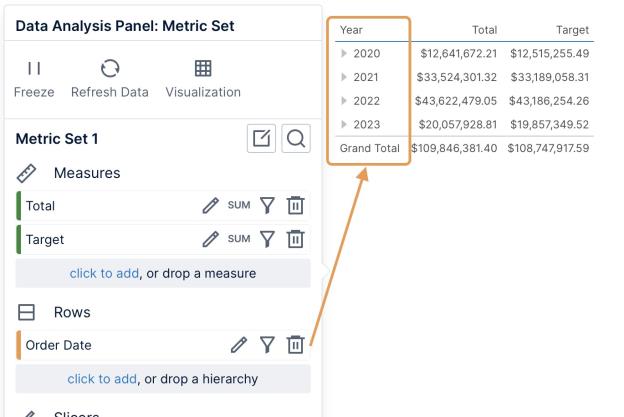This screenshot has height=417, width=624.
Task: Click the search icon beside Metric Set 1
Action: tap(295, 140)
